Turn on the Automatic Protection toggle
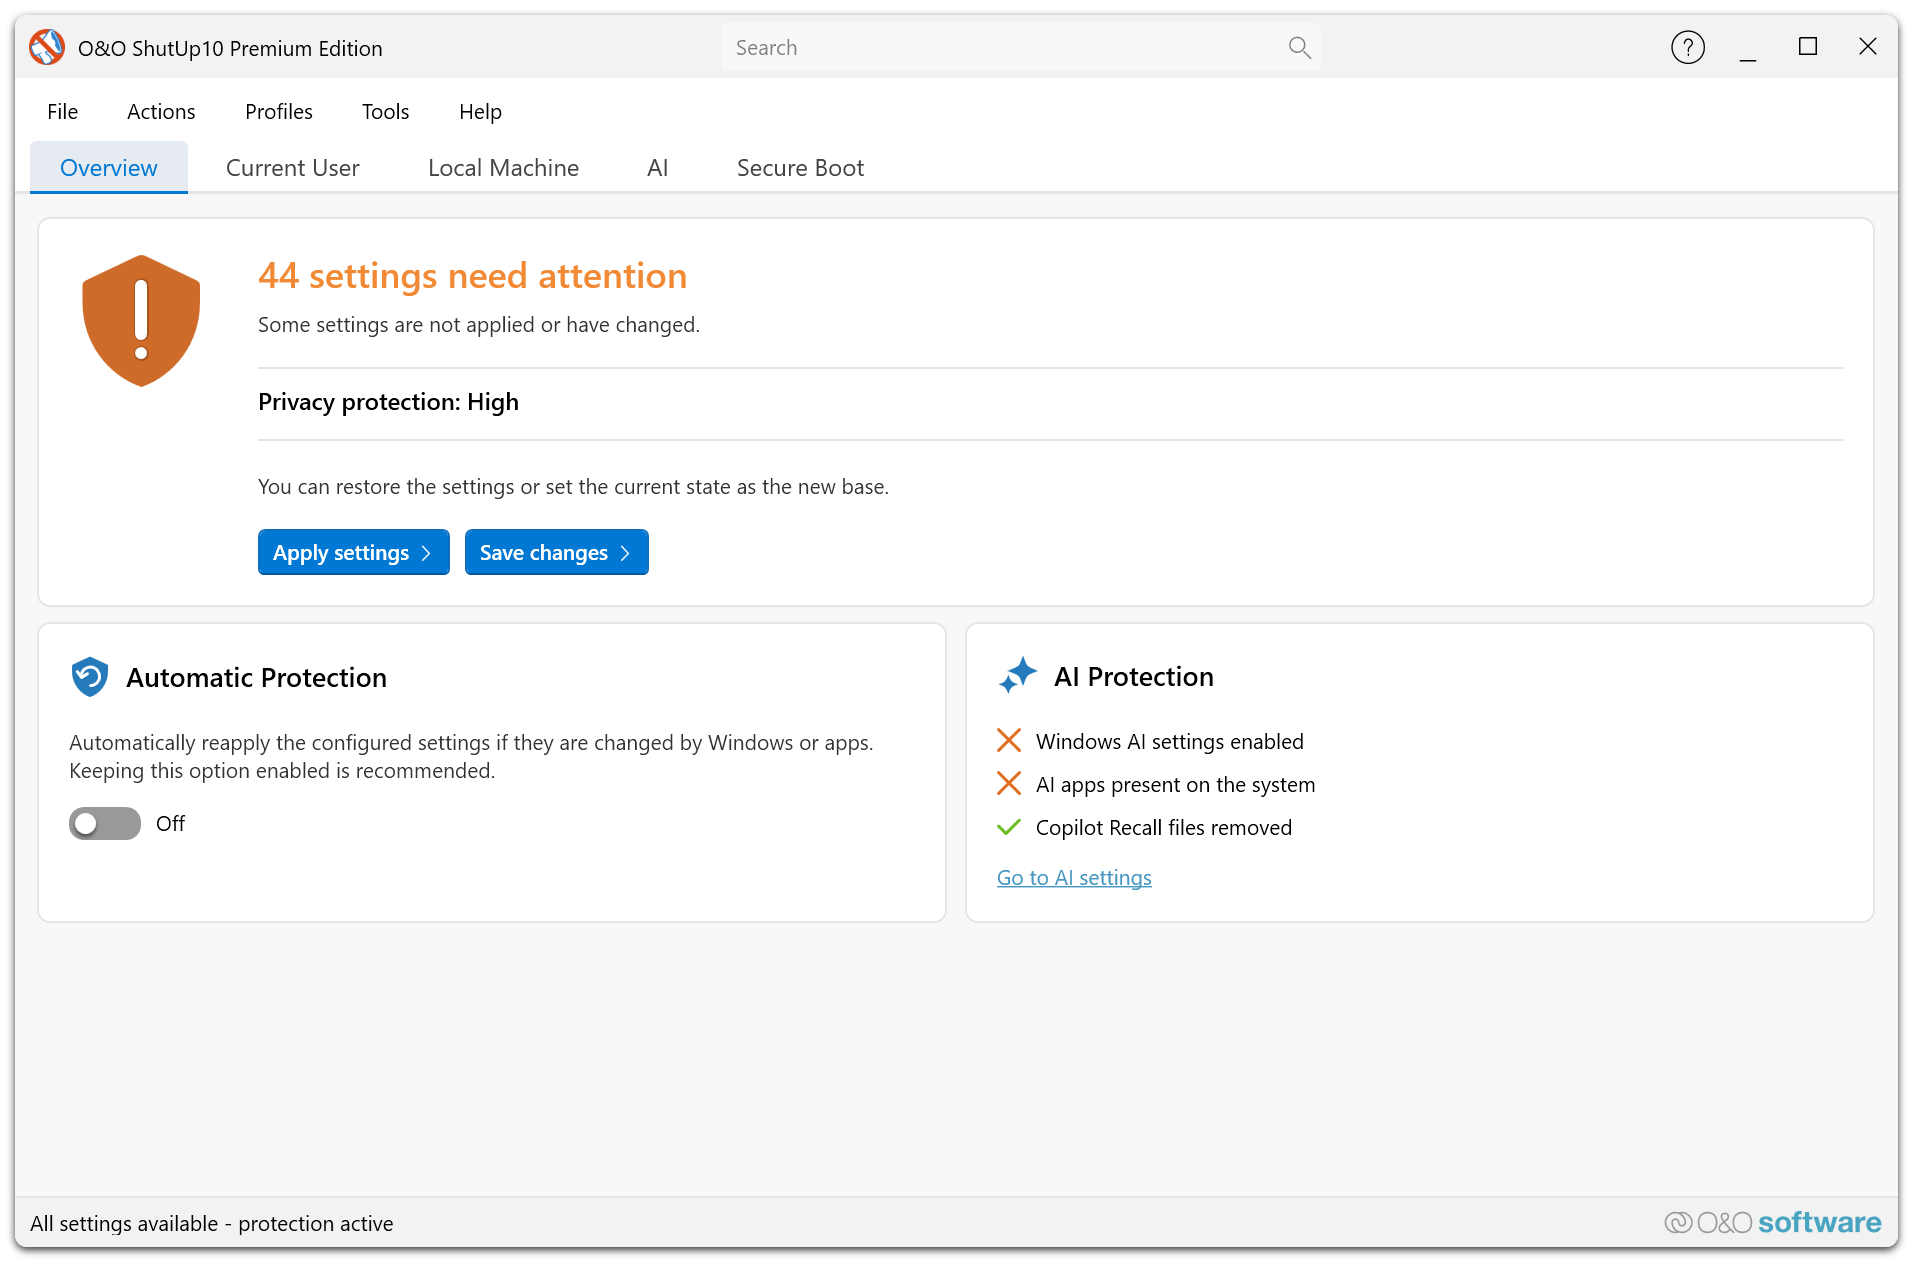The width and height of the screenshot is (1913, 1262). point(105,823)
